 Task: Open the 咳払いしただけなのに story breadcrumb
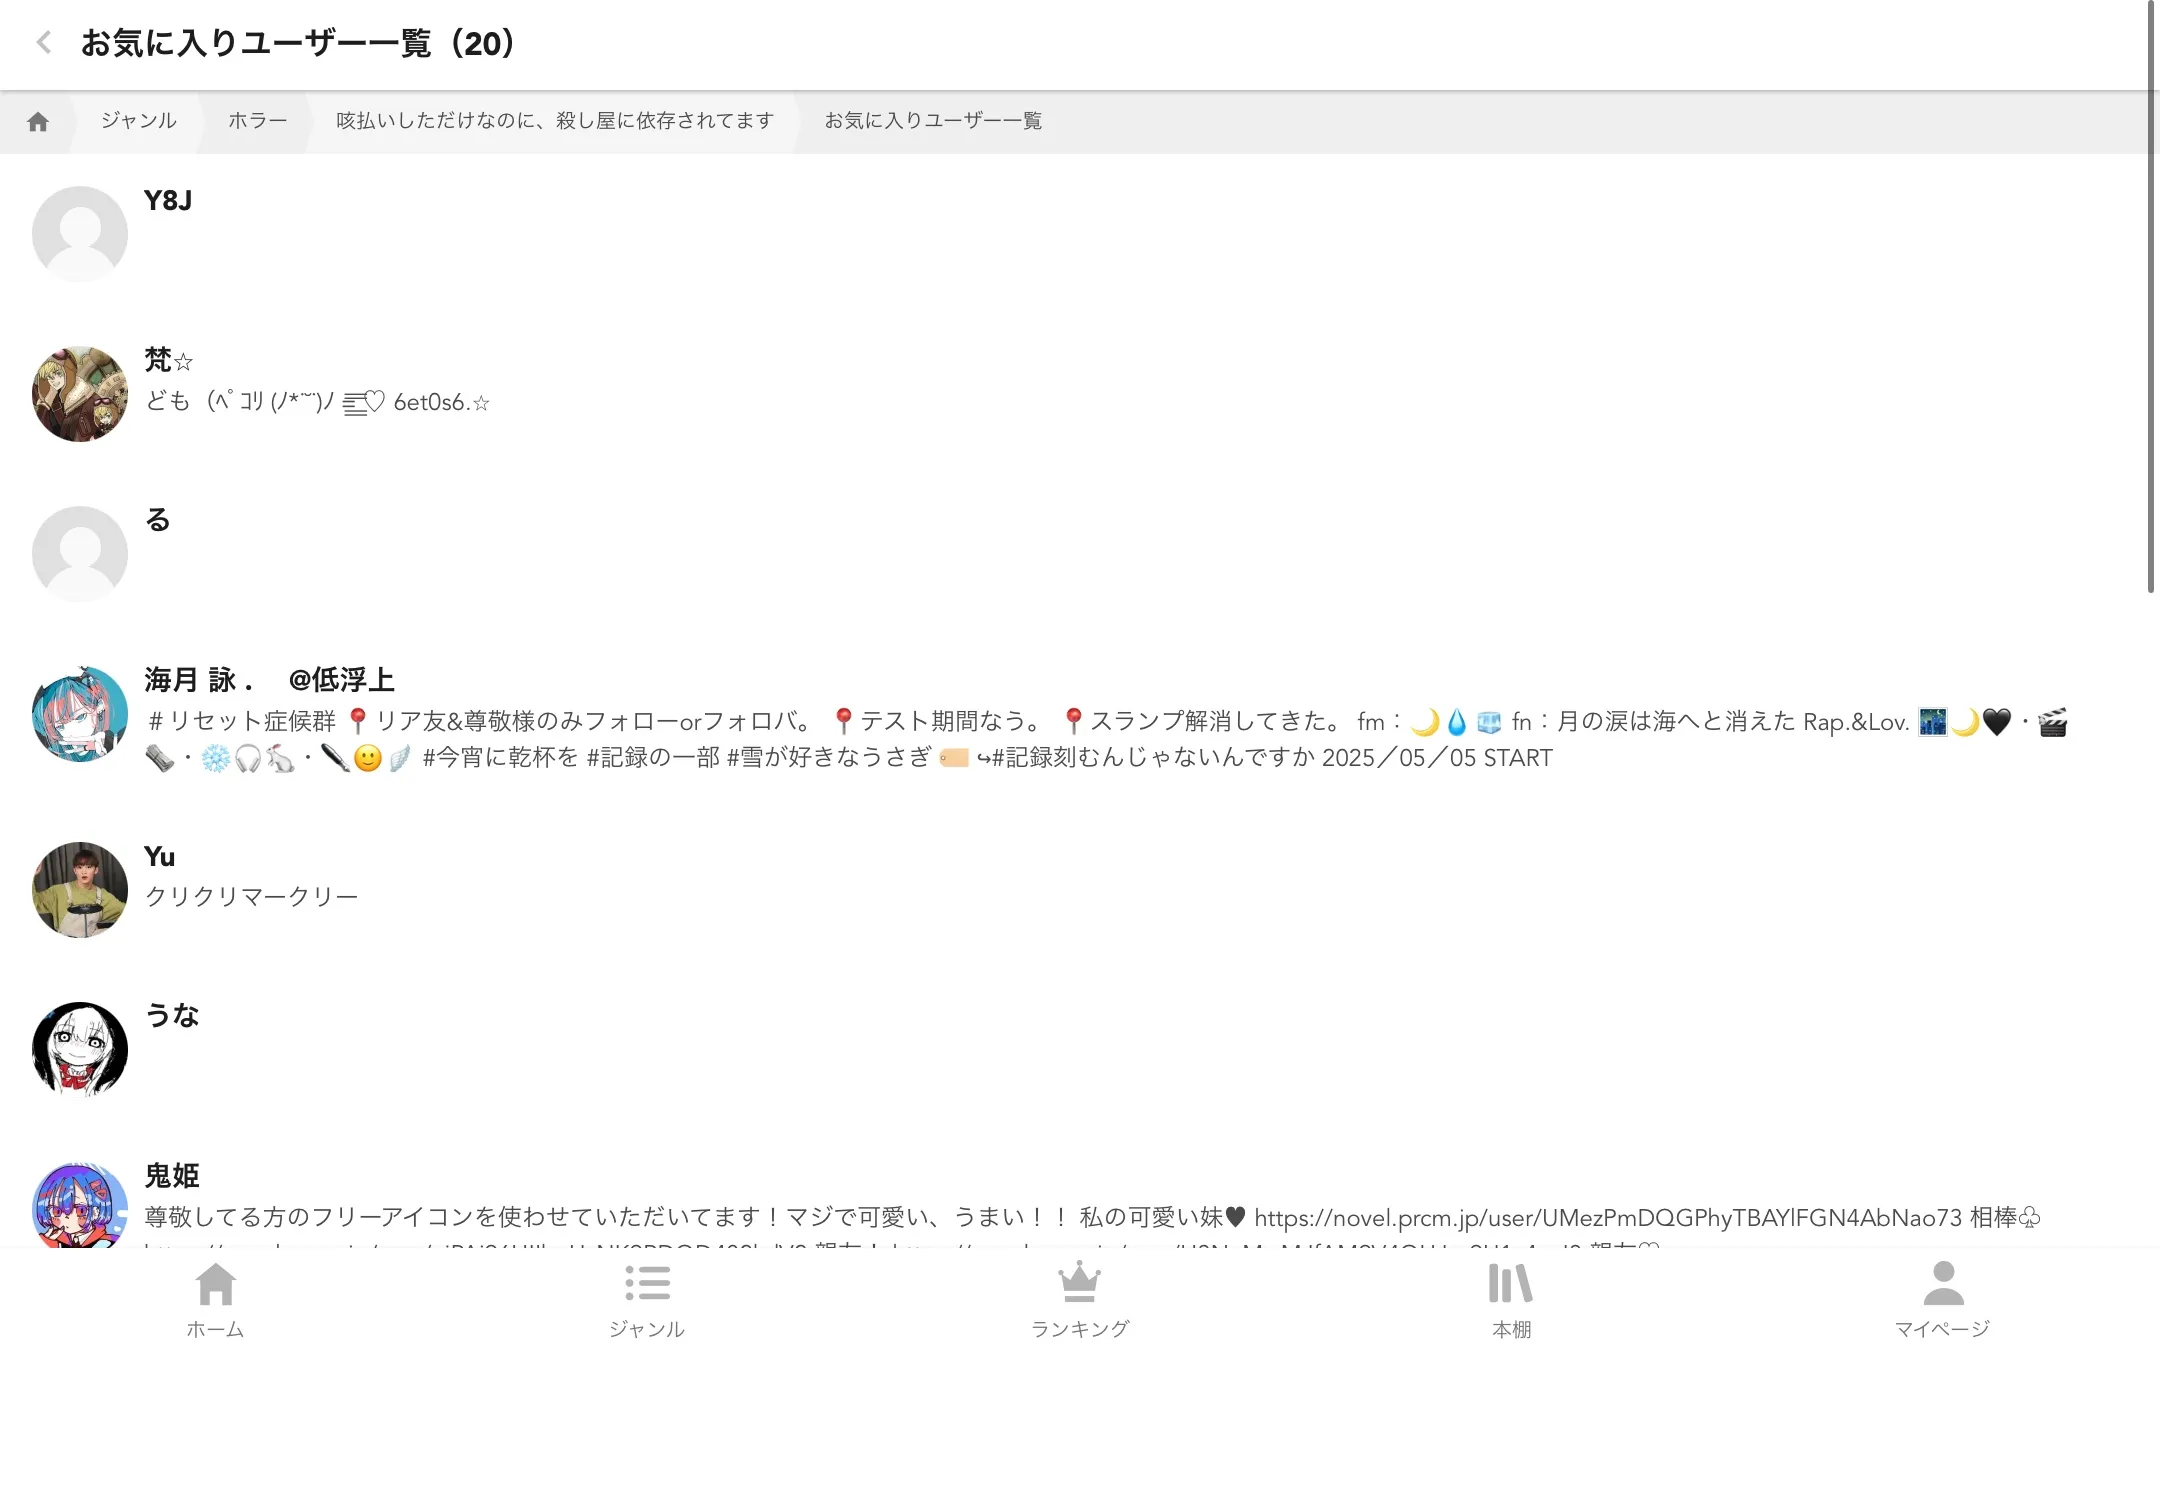coord(554,120)
